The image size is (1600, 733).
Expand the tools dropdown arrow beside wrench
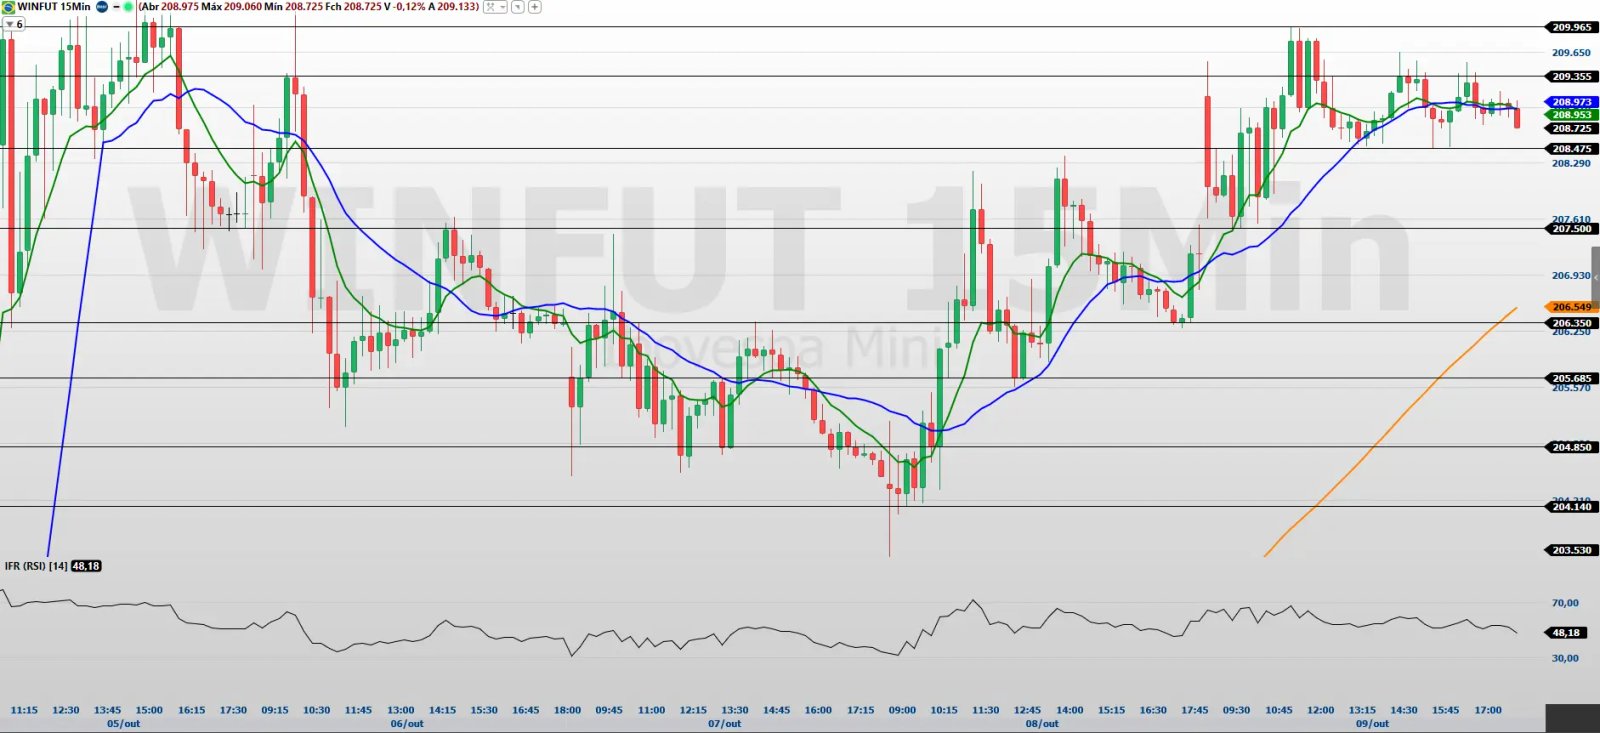[x=502, y=7]
